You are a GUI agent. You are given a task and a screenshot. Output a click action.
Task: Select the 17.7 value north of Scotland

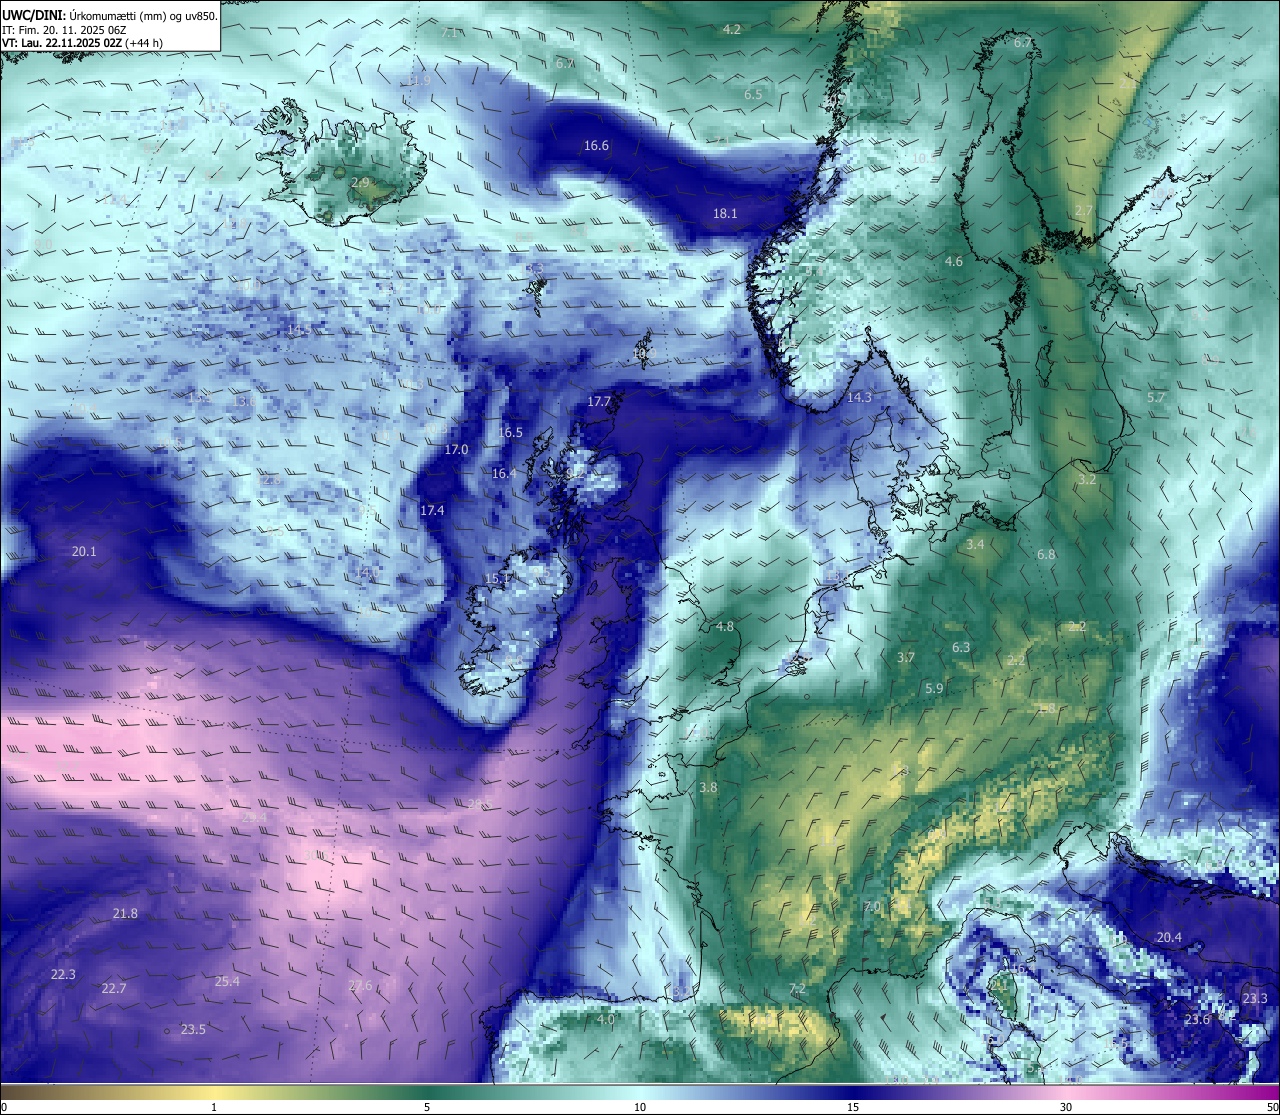coord(599,402)
